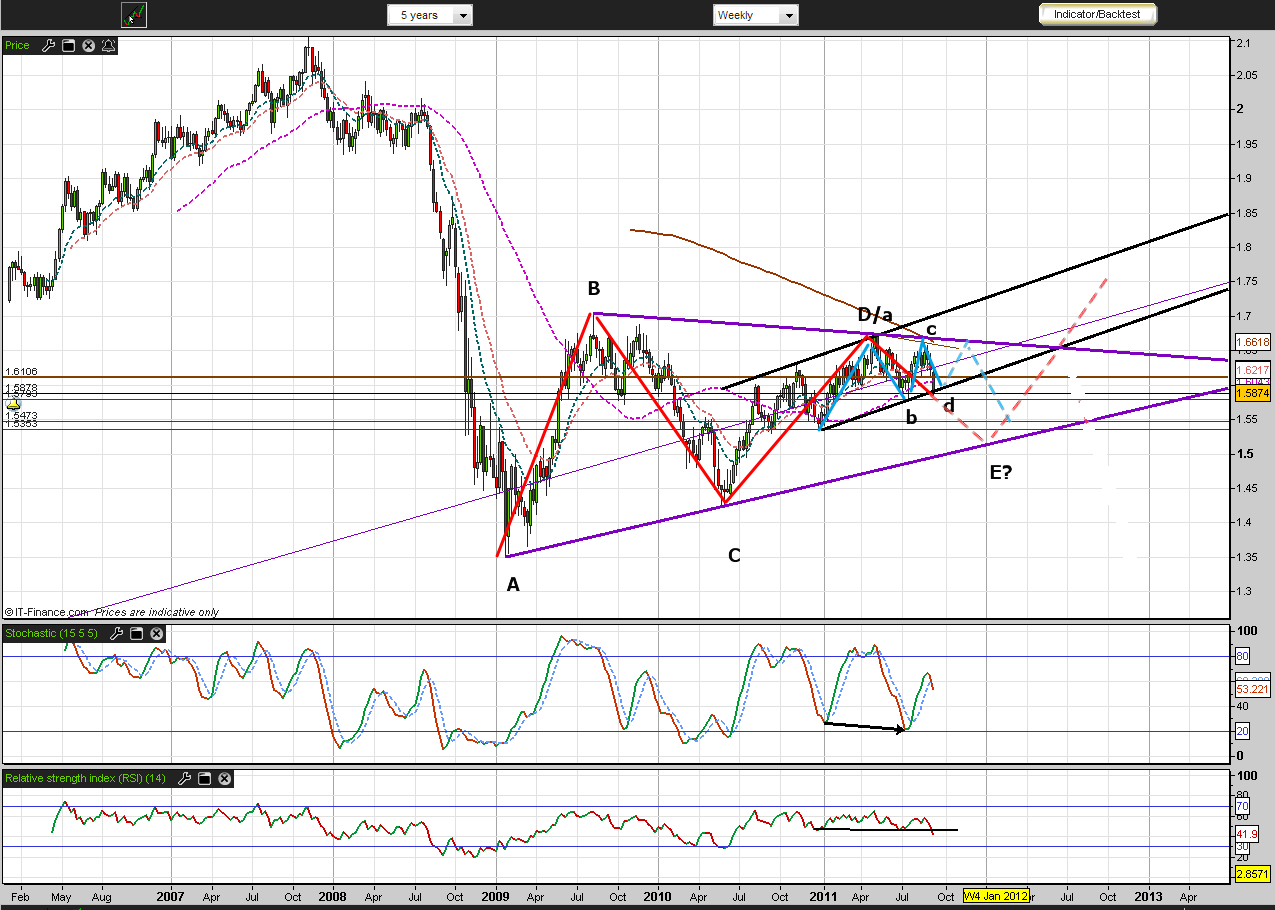The width and height of the screenshot is (1275, 910).
Task: Maximize the Price chart panel
Action: click(68, 45)
